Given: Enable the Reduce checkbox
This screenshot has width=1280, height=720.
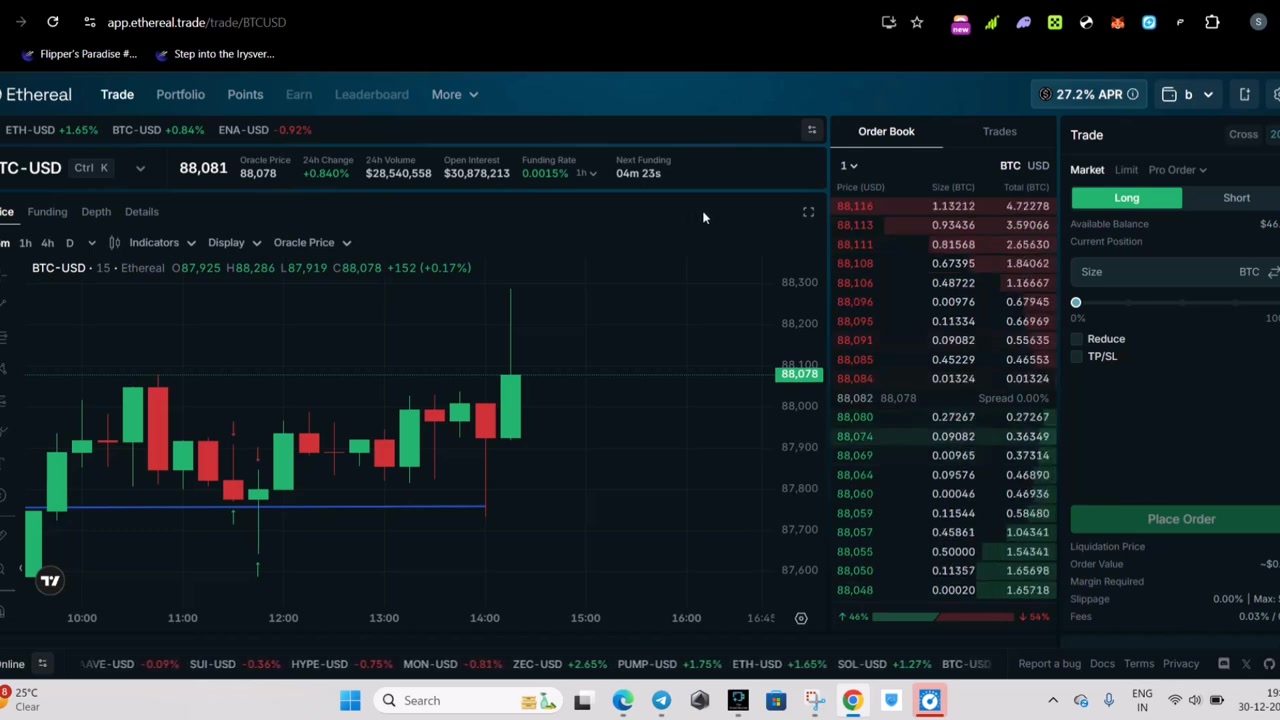Looking at the screenshot, I should point(1077,339).
